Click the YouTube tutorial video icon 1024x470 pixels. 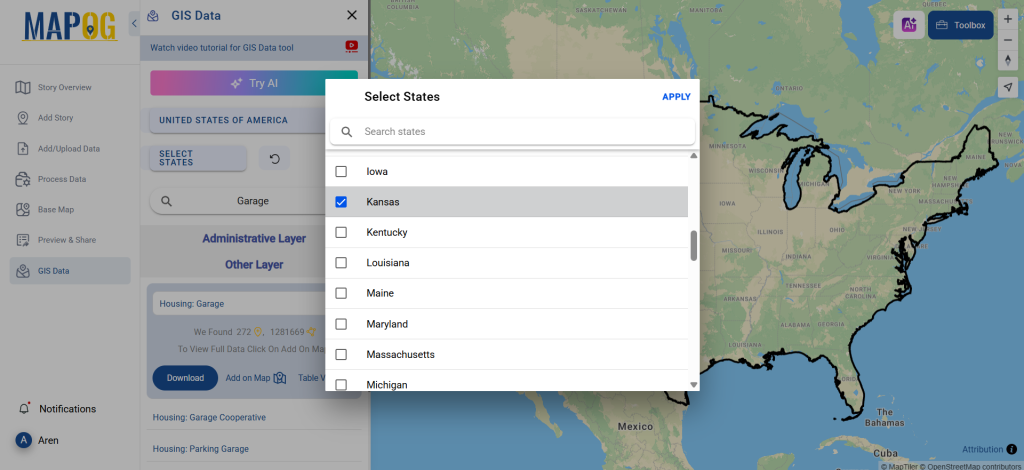tap(351, 46)
